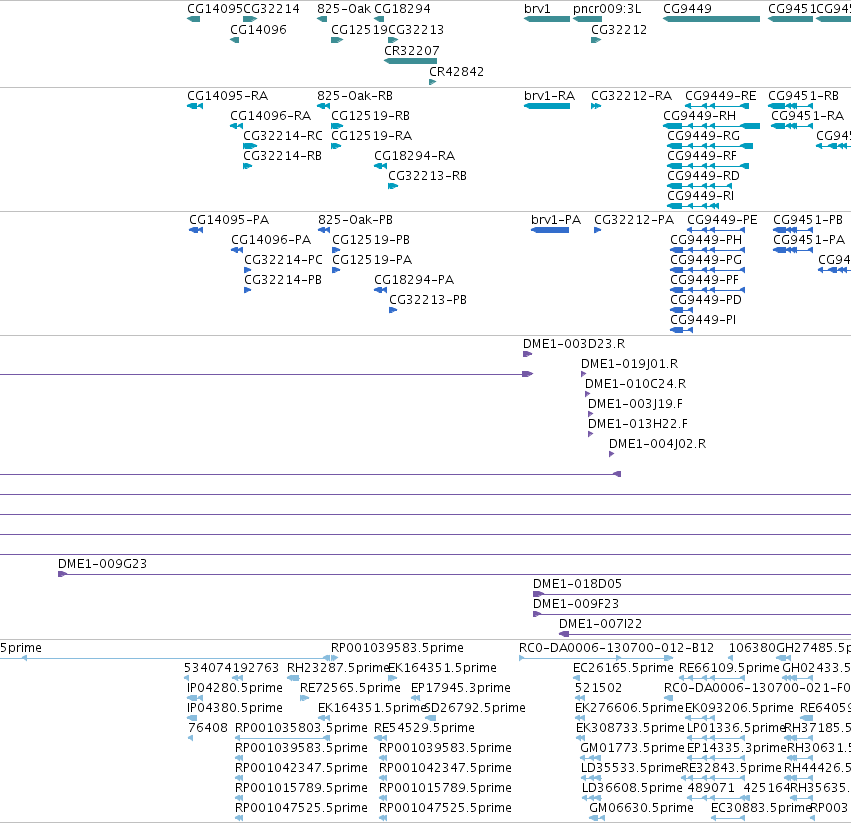Click transcript CG14095-RA
This screenshot has height=823, width=851.
[227, 96]
